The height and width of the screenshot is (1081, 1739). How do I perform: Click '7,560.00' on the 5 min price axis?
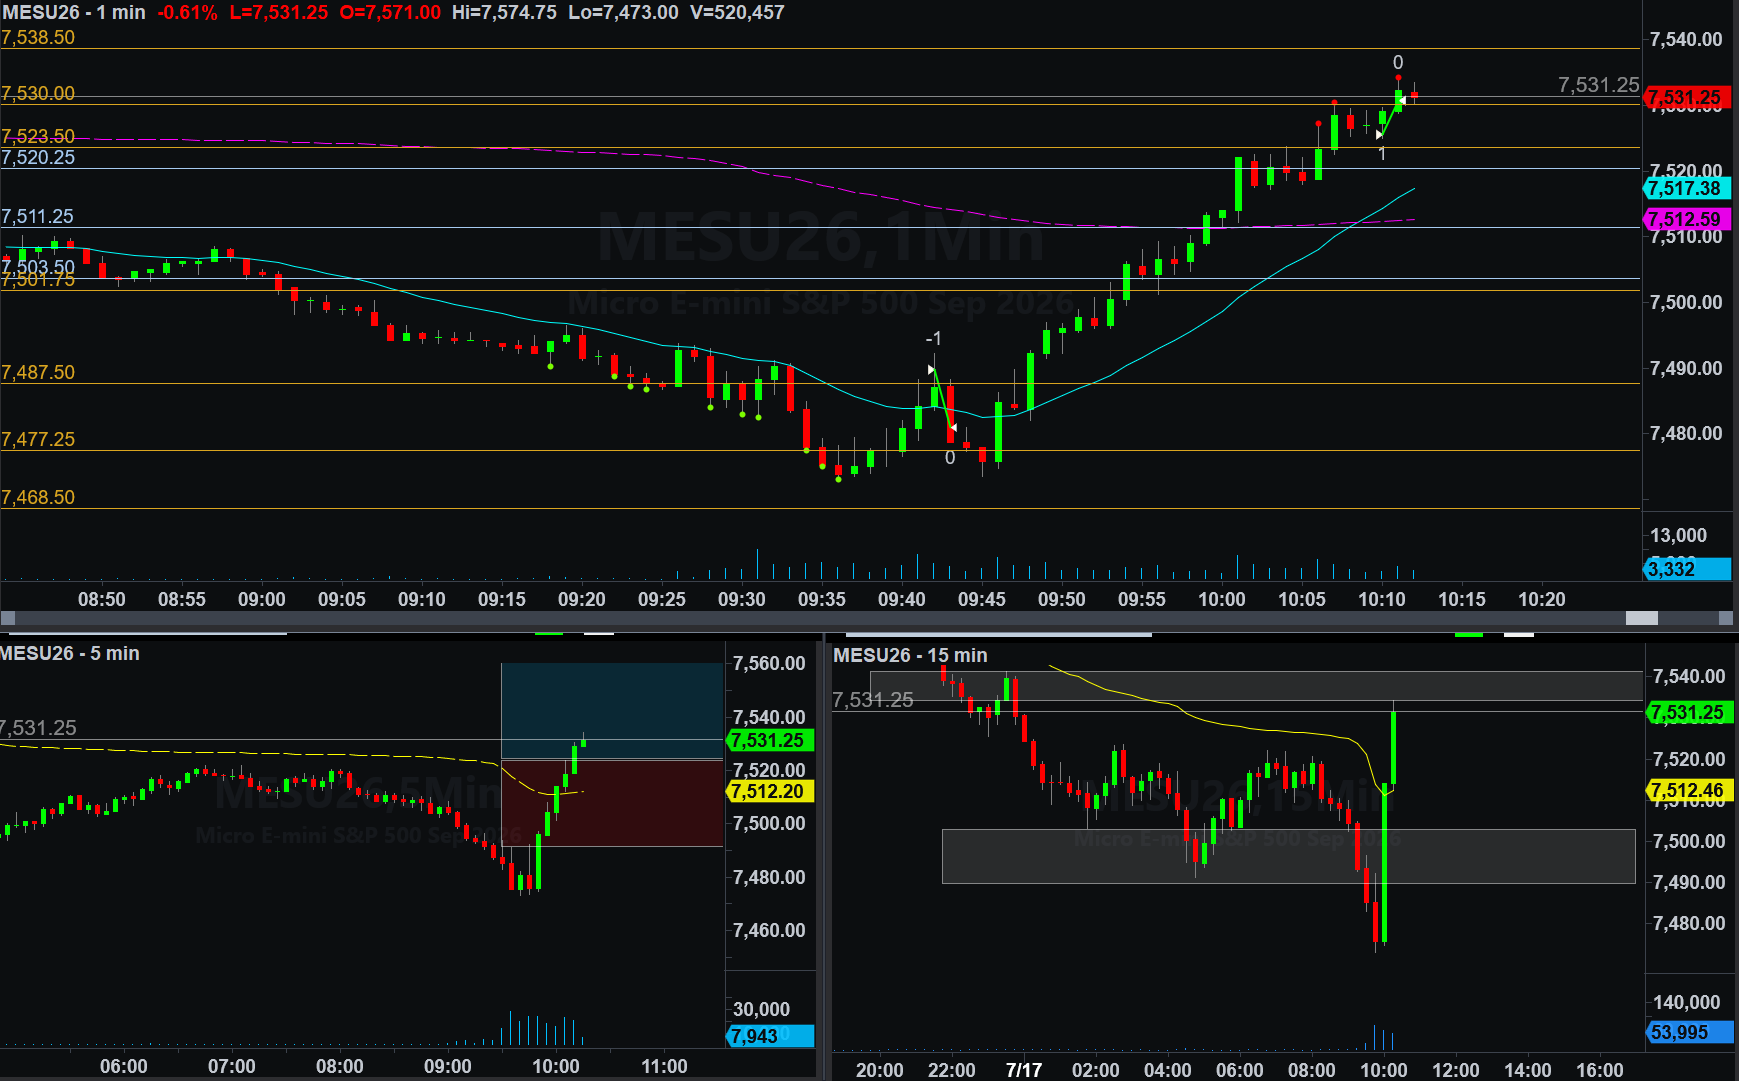769,663
